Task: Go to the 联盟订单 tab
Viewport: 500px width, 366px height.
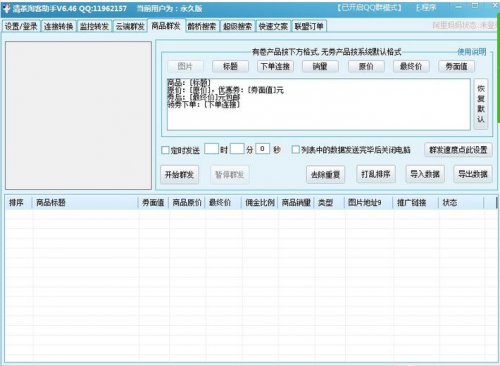Action: [309, 26]
